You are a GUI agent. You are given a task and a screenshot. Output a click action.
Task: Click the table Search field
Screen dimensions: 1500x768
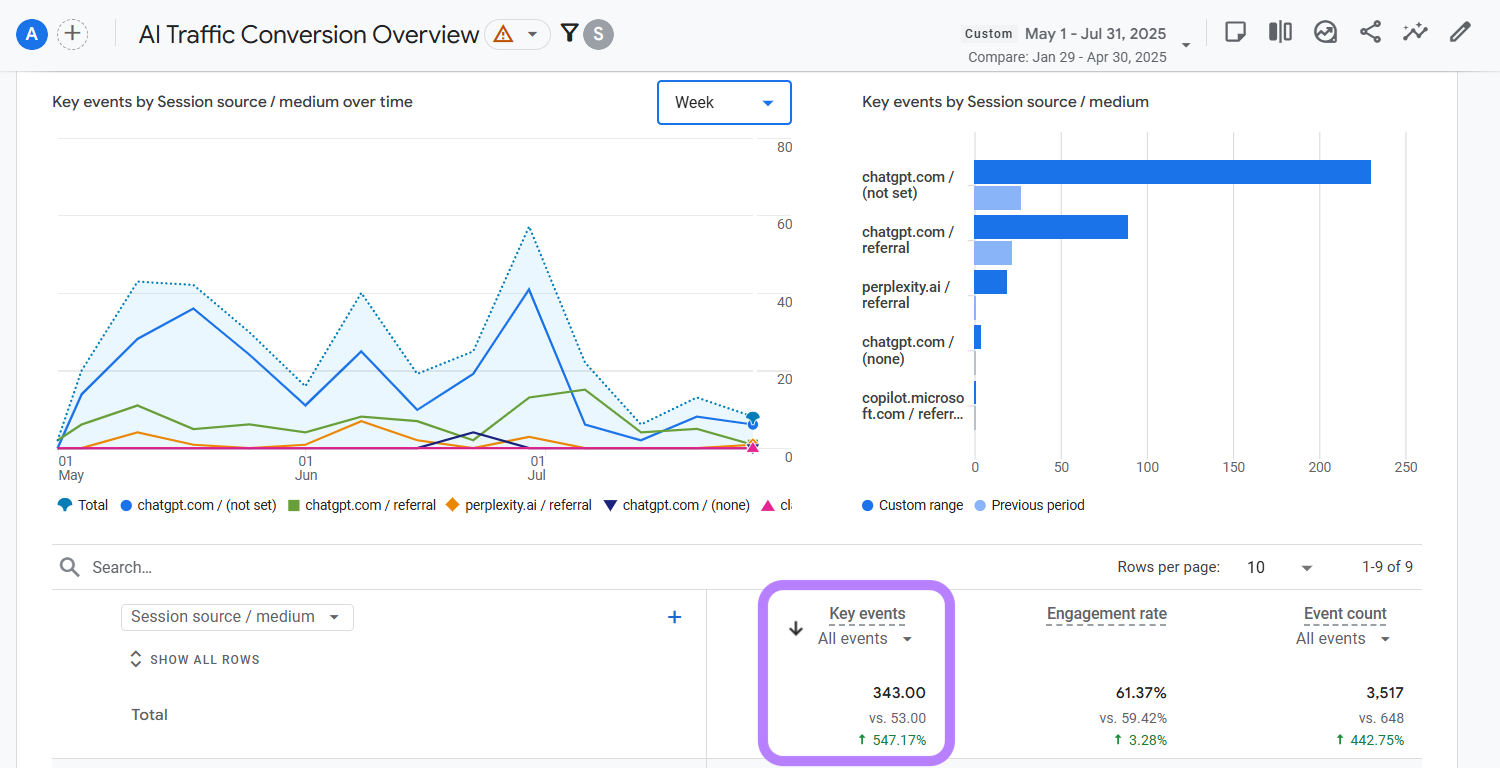(300, 567)
